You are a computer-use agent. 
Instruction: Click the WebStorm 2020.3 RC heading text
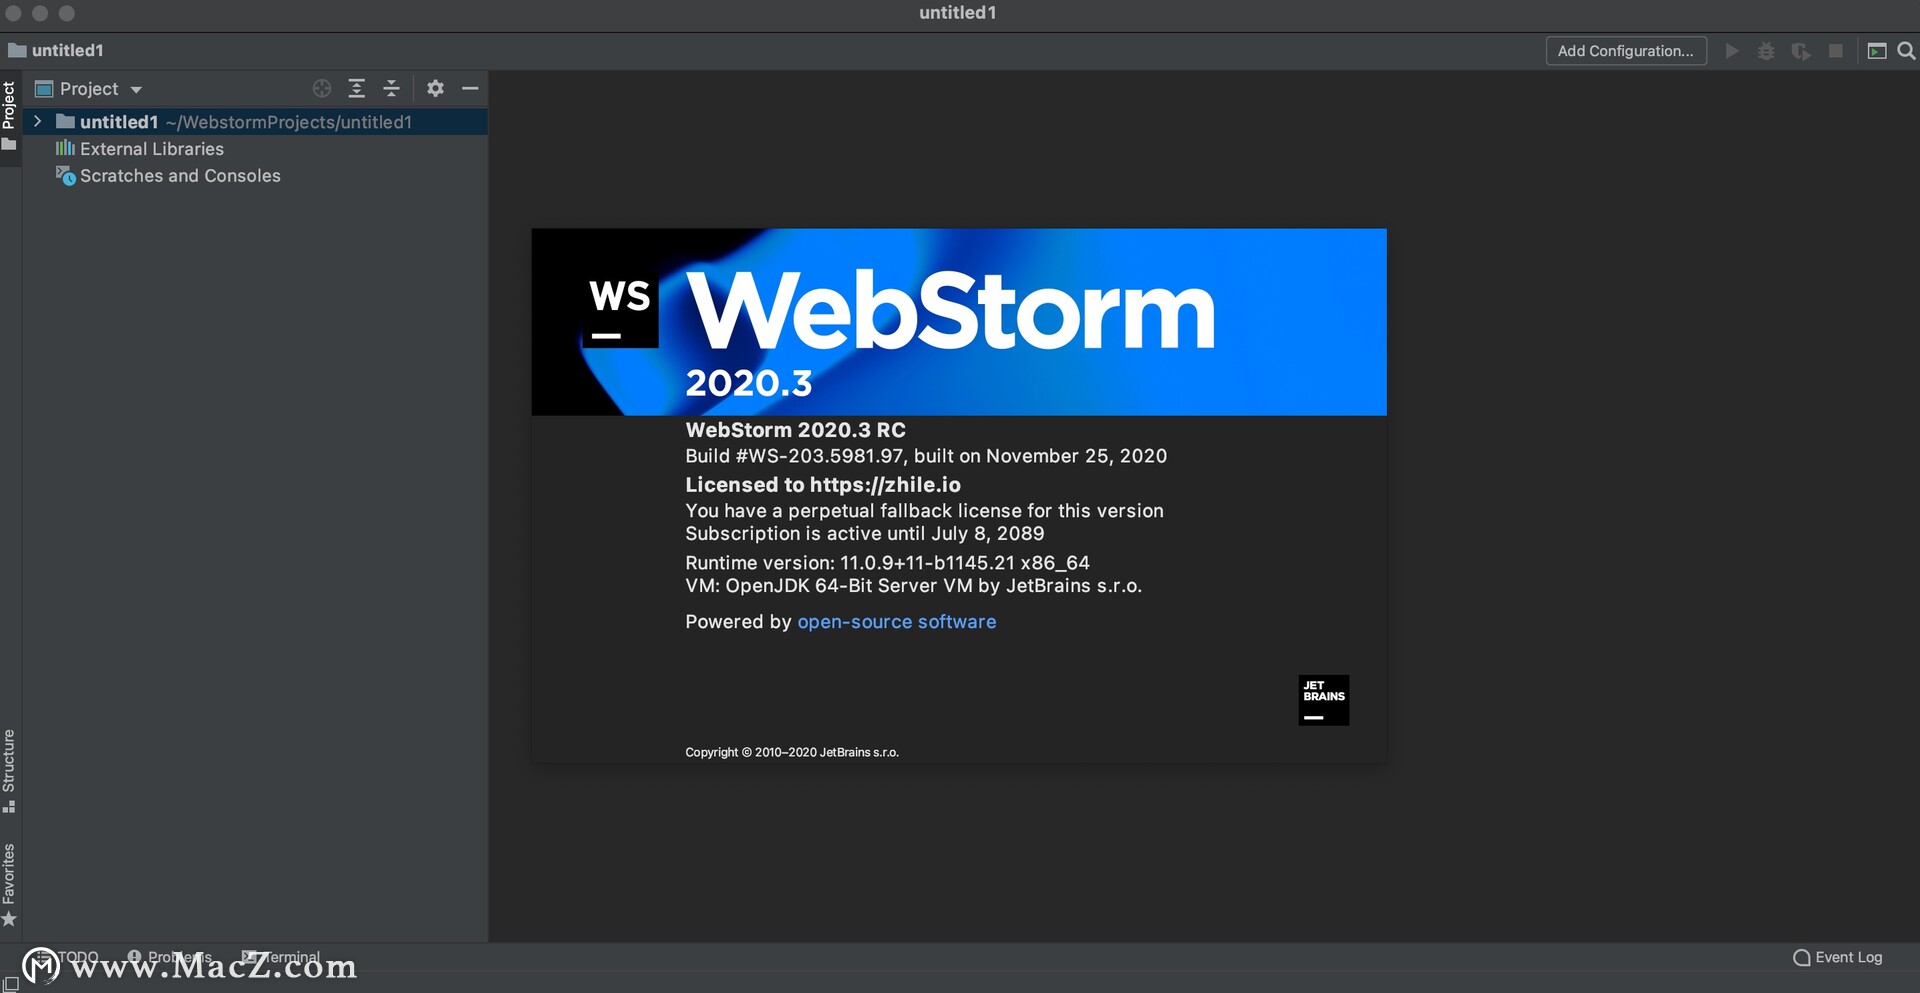click(795, 430)
